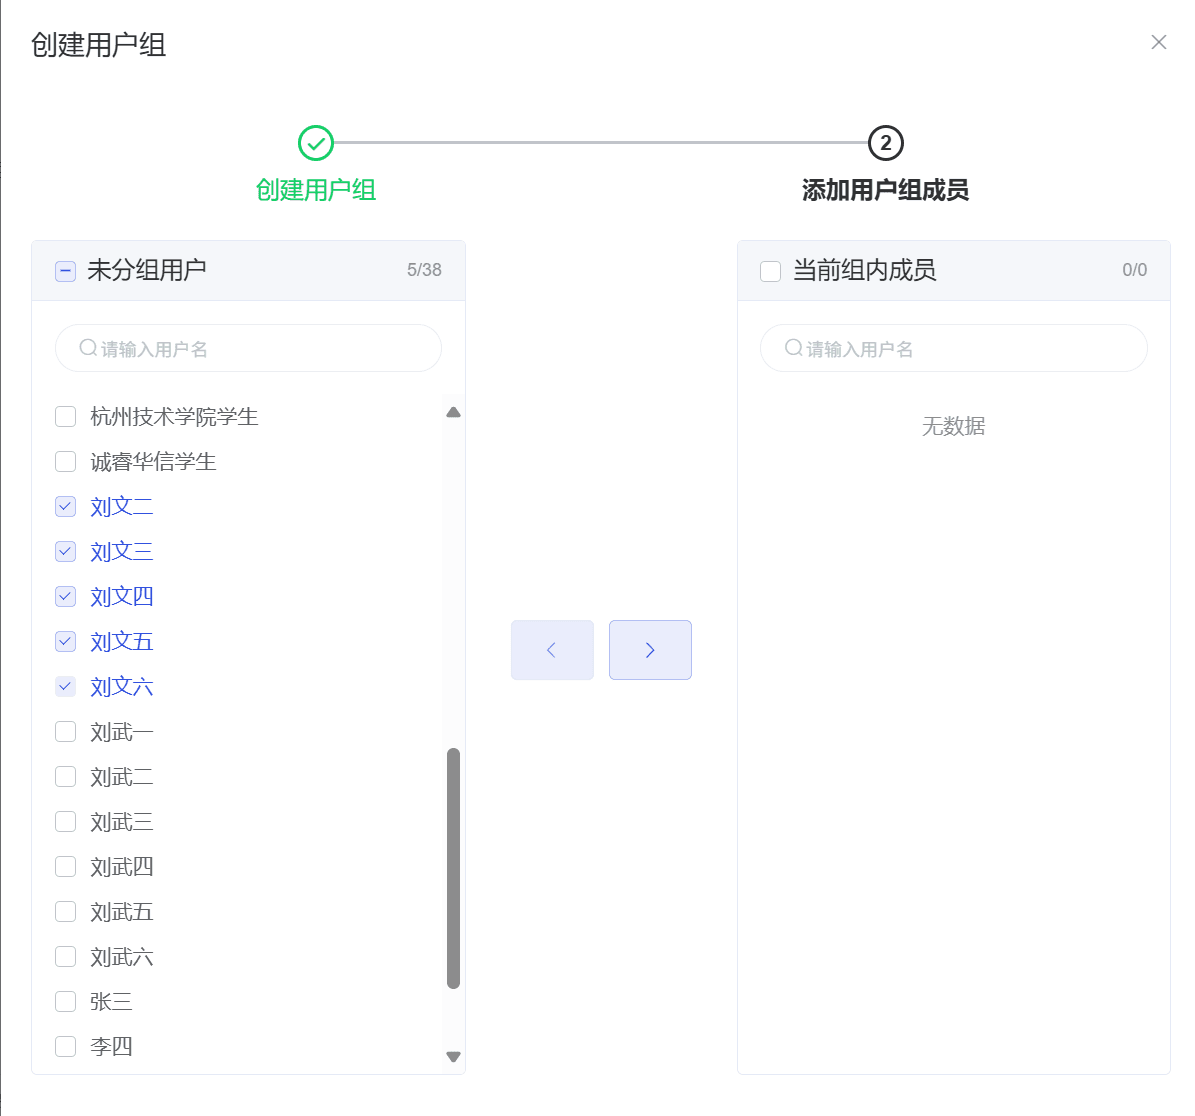Click the step 2 circle icon
Viewport: 1195px width, 1116px height.
[x=885, y=143]
